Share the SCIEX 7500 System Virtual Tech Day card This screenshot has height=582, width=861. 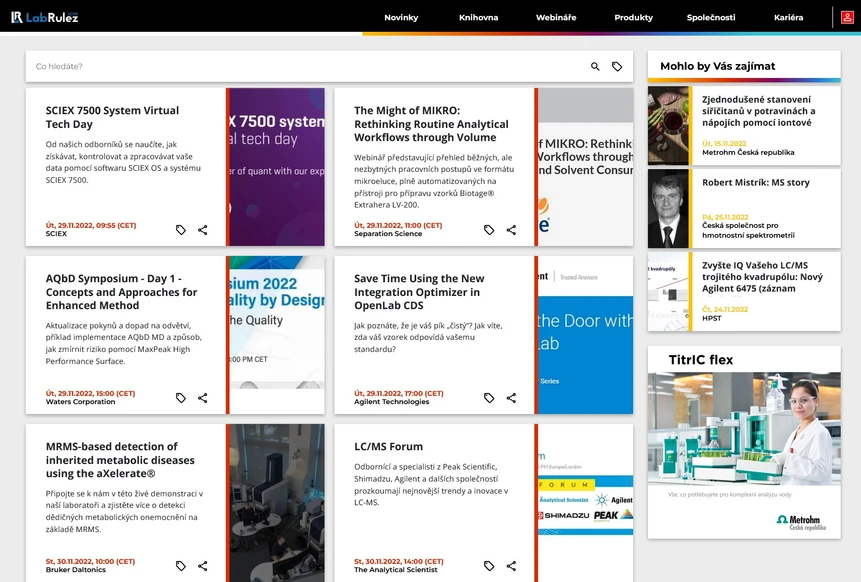[x=203, y=230]
